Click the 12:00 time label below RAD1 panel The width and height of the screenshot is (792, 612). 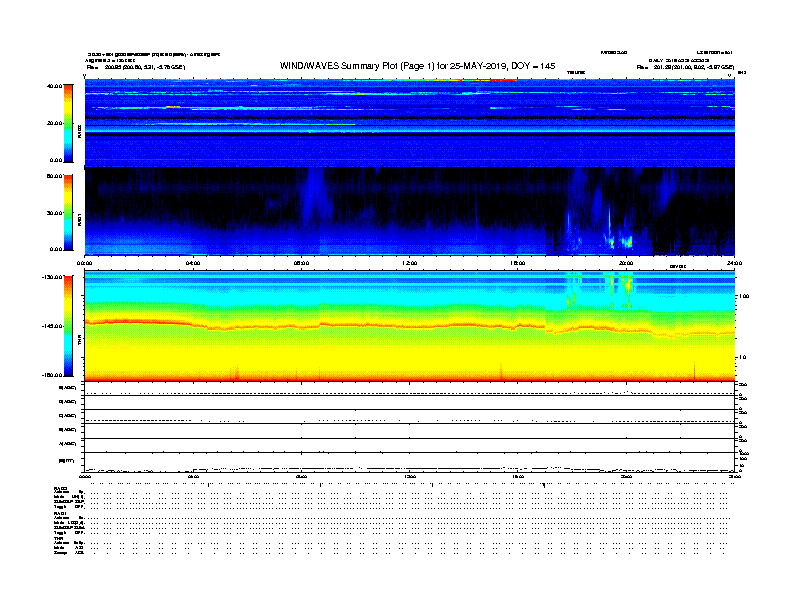click(x=410, y=263)
